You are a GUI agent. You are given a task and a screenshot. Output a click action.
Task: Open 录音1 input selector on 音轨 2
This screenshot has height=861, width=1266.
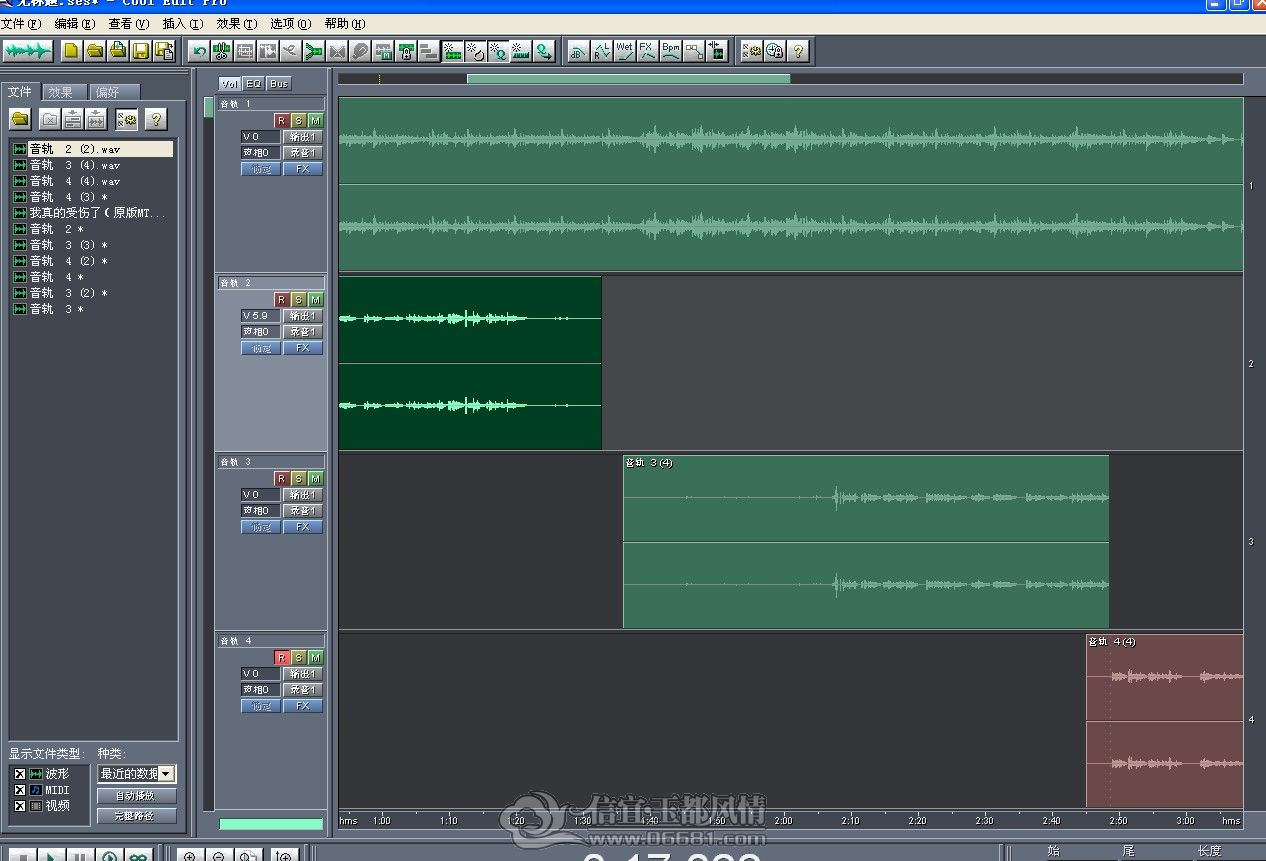(x=303, y=332)
